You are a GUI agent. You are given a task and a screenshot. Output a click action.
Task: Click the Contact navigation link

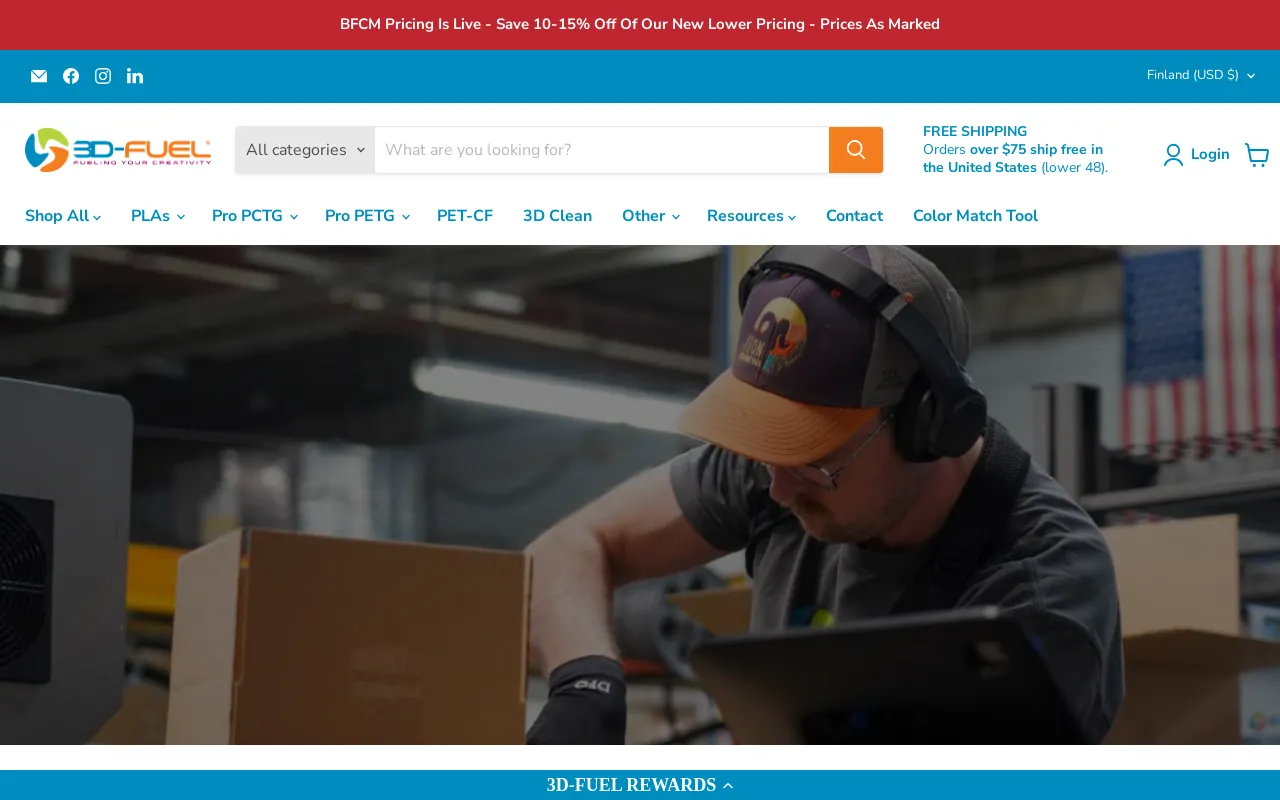[x=854, y=216]
